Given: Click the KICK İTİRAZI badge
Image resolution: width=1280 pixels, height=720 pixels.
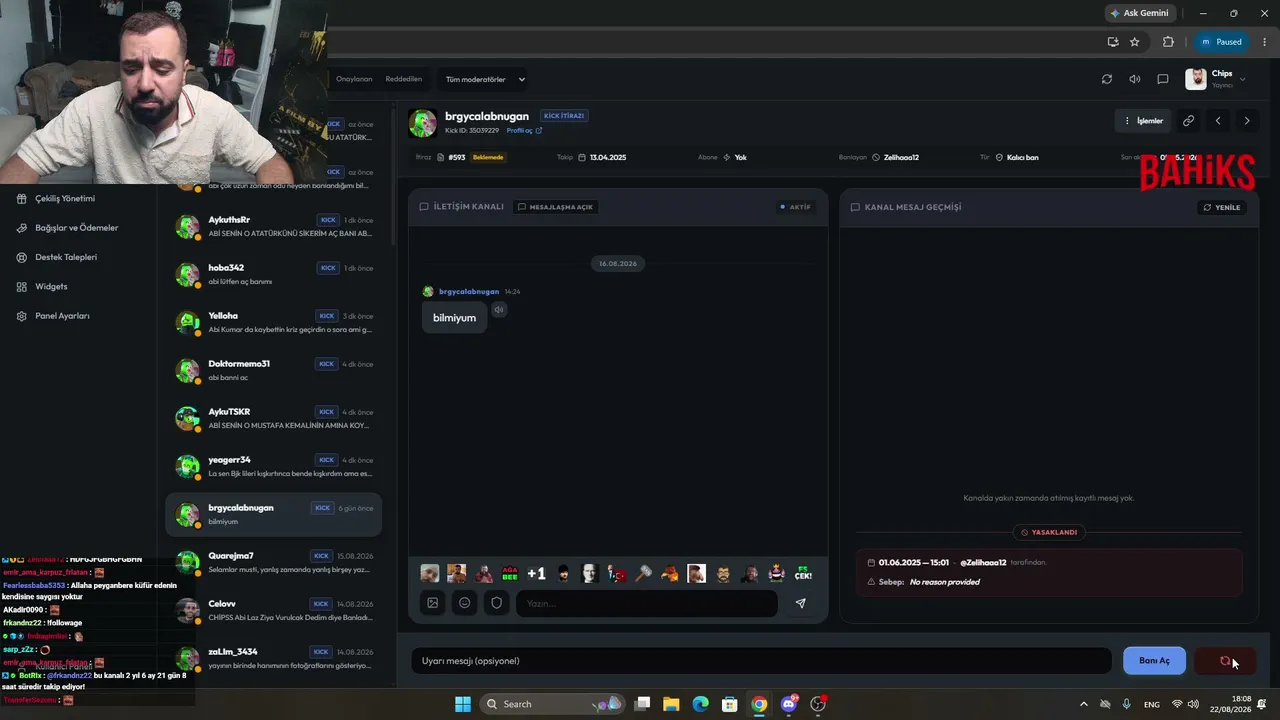Looking at the screenshot, I should point(564,116).
